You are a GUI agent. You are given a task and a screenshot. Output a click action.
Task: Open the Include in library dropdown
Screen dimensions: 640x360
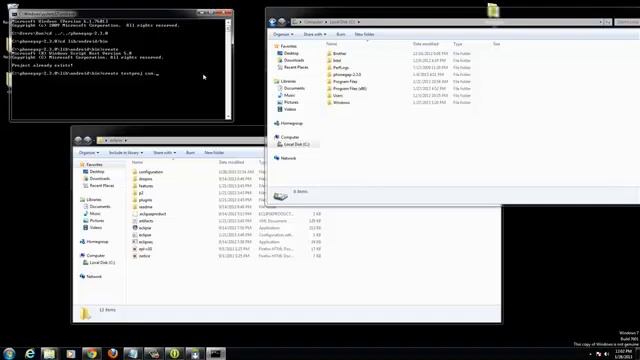[x=126, y=153]
